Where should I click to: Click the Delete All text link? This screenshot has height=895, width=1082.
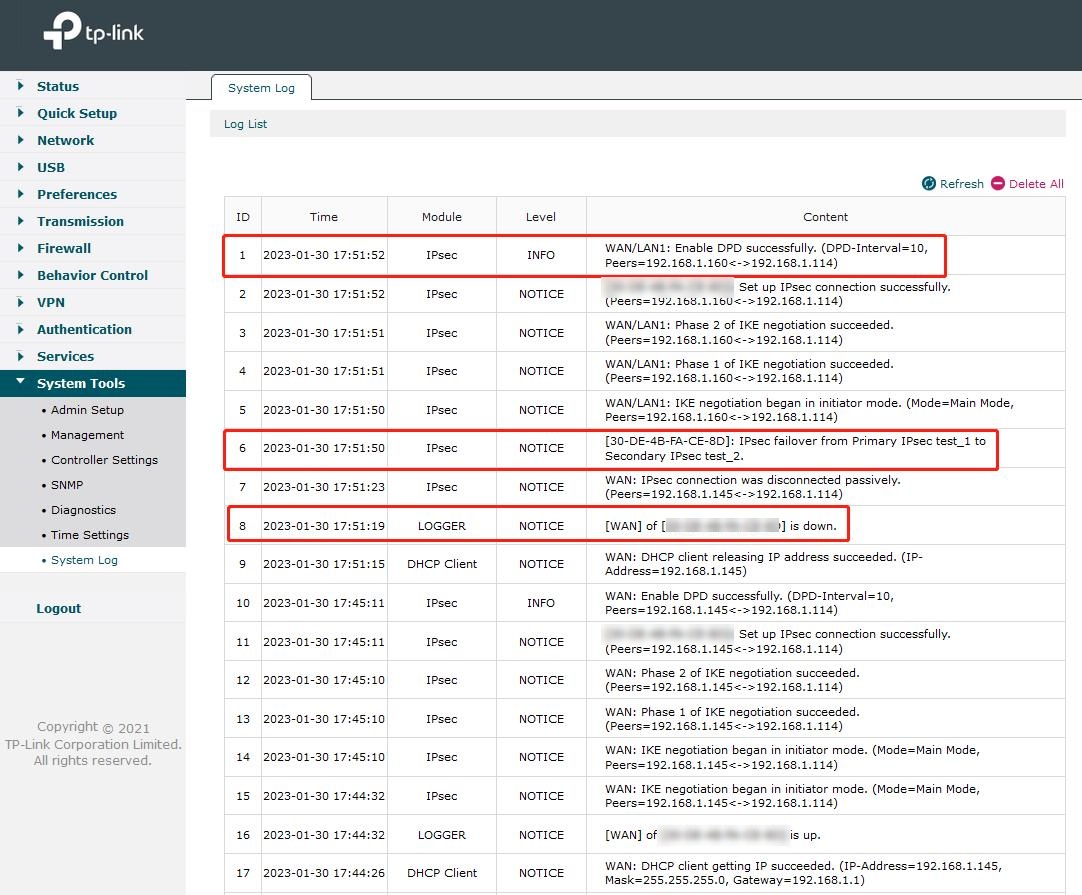[1036, 184]
